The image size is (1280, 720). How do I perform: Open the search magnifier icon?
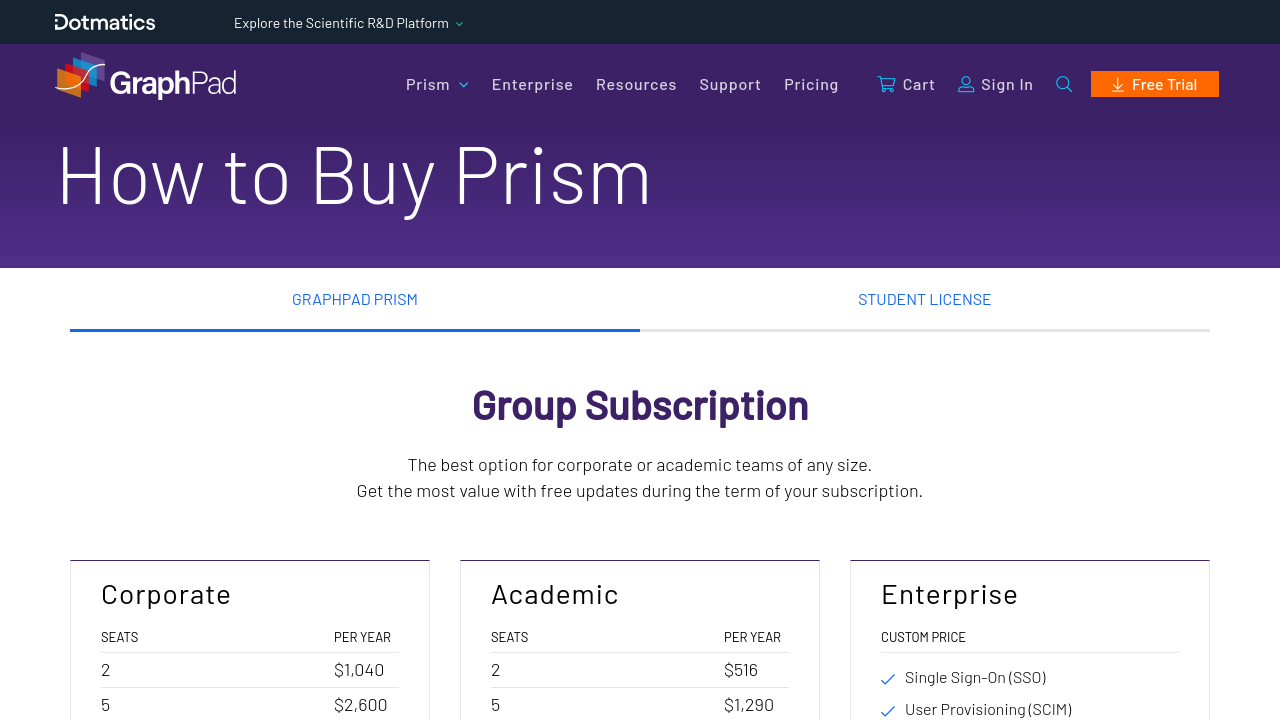click(x=1064, y=84)
